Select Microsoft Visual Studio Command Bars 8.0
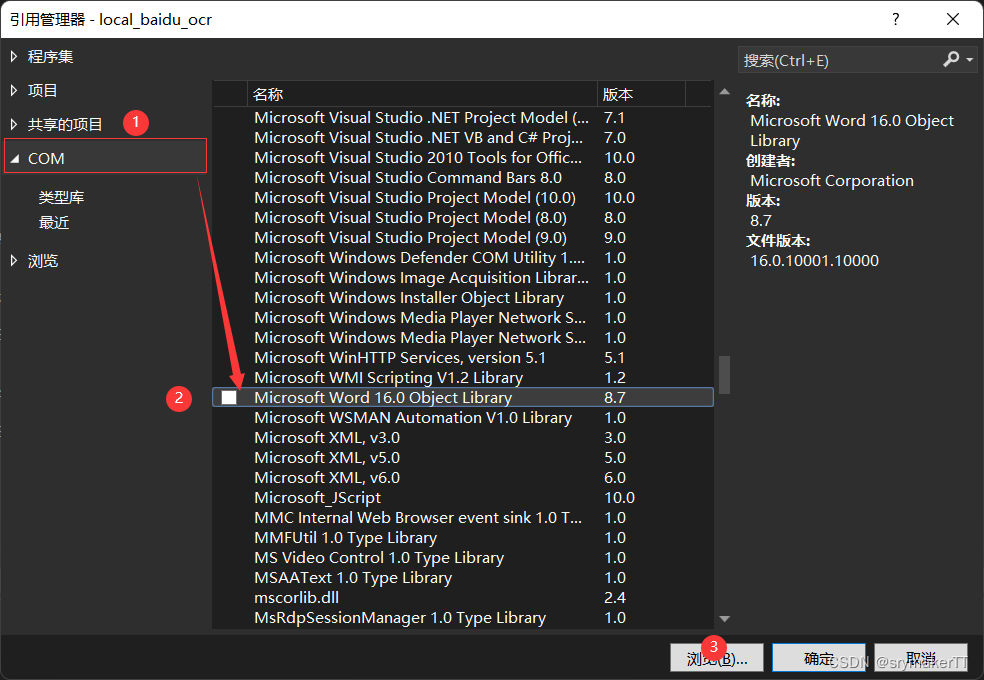Viewport: 984px width, 680px height. pyautogui.click(x=463, y=178)
